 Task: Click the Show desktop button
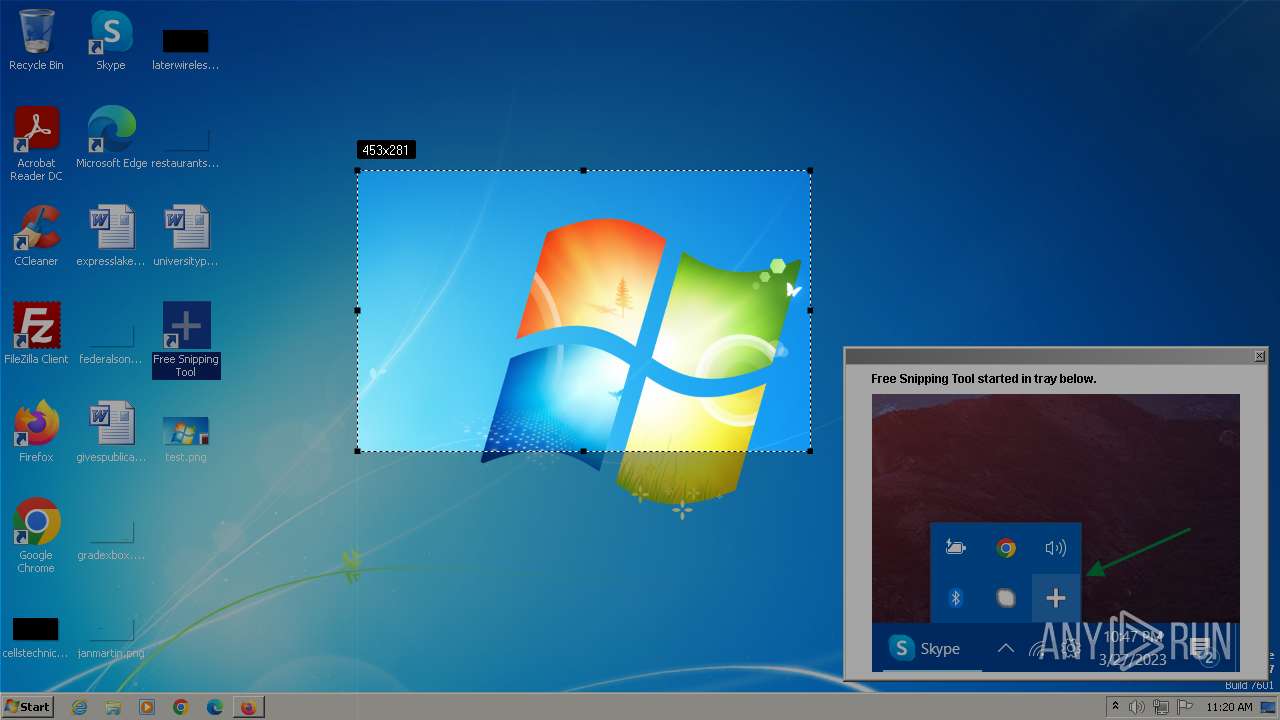click(x=1268, y=707)
